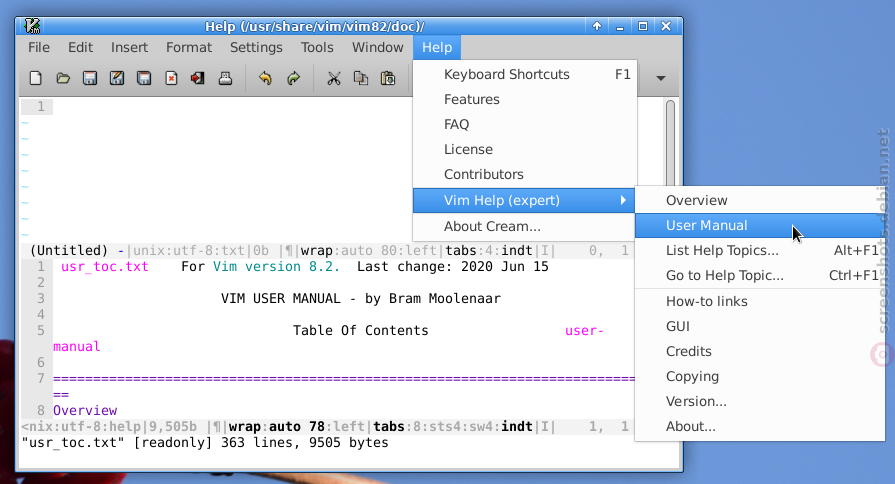895x484 pixels.
Task: Open the How-to links entry
Action: [760, 301]
